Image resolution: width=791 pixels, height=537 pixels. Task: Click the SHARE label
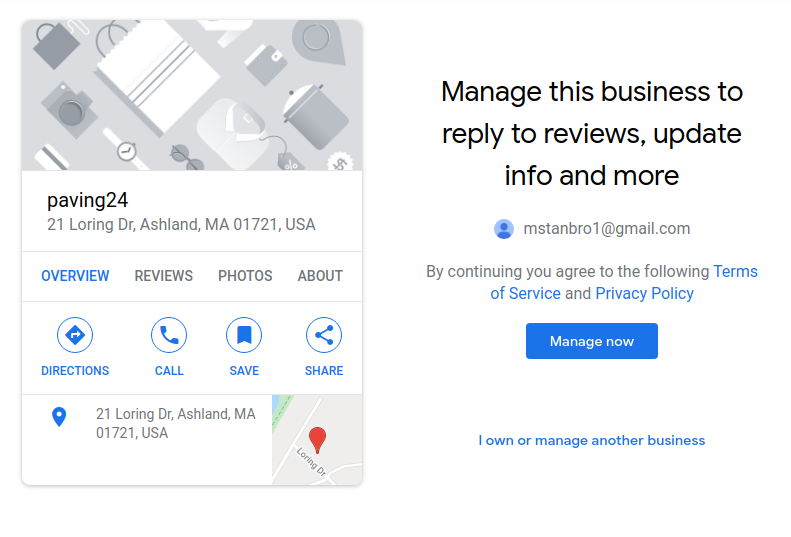[324, 370]
